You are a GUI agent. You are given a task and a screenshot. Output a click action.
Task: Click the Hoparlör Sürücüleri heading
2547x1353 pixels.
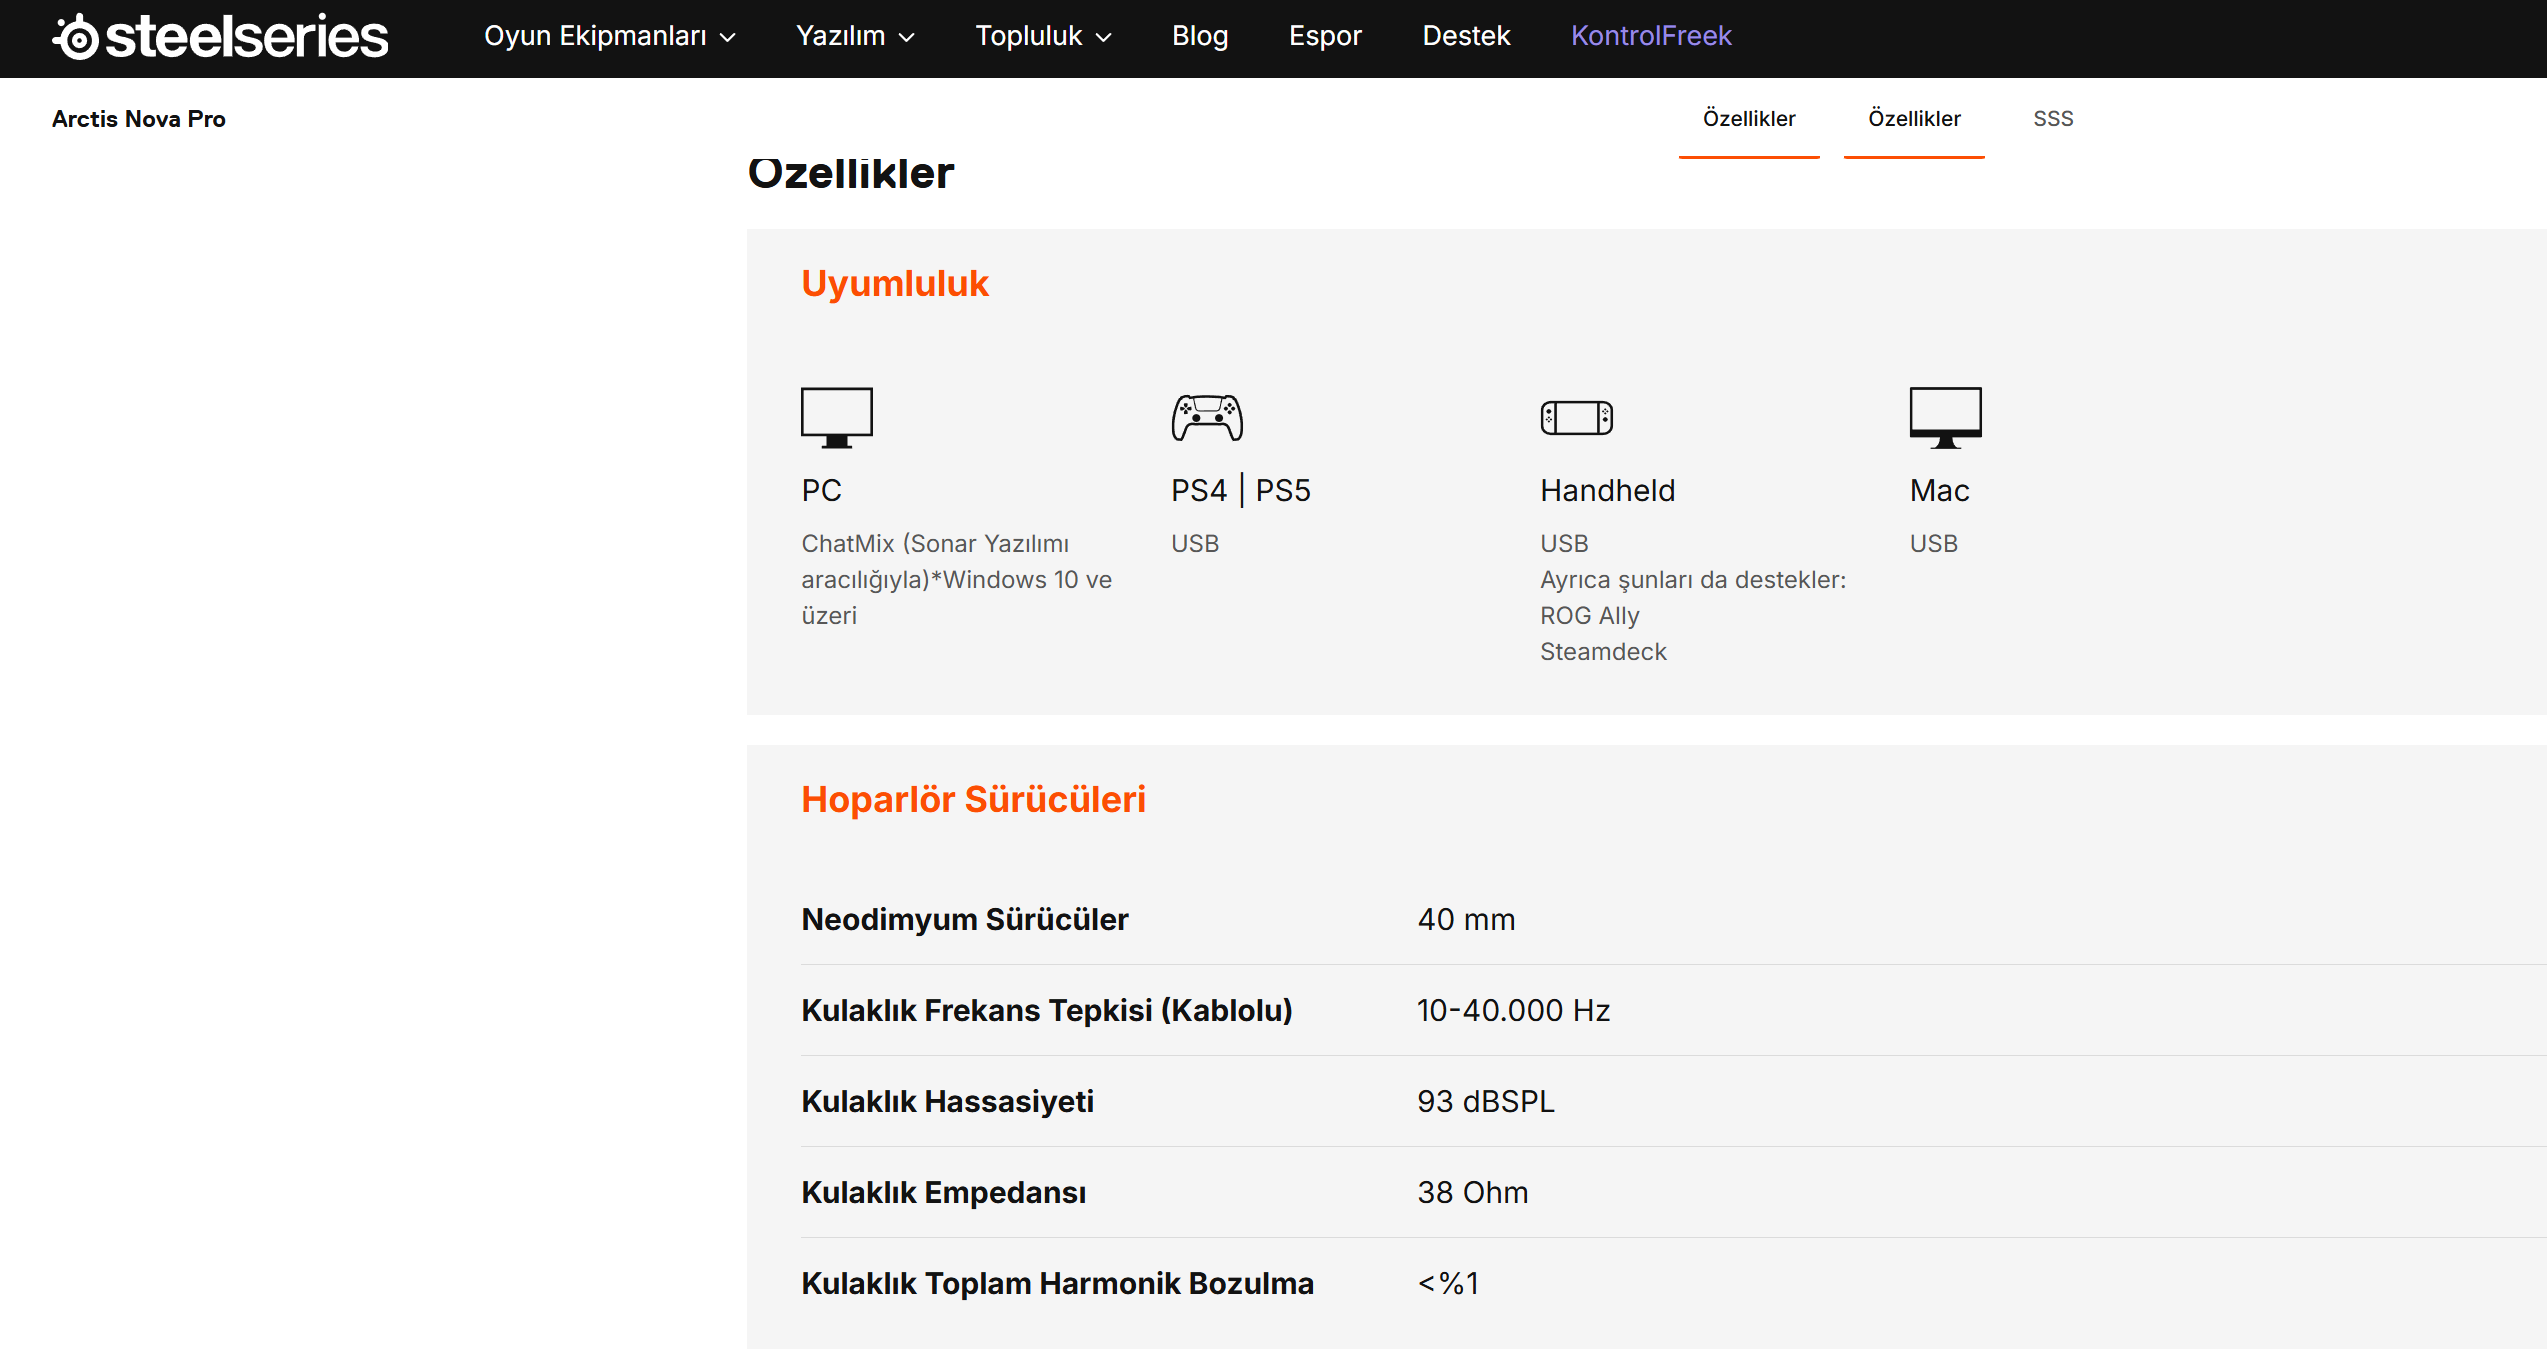click(973, 800)
